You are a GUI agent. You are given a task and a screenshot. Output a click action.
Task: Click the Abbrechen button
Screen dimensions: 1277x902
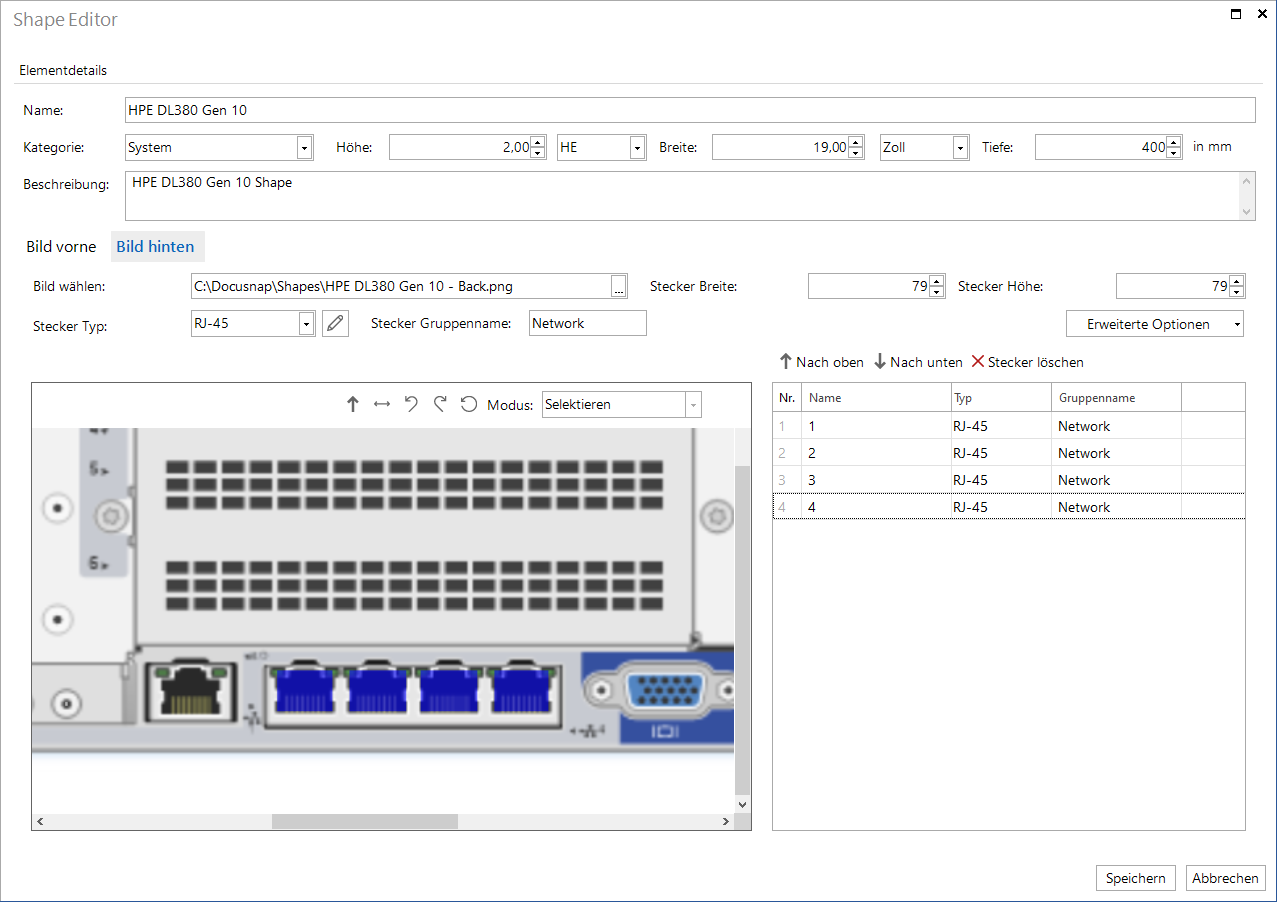pos(1225,878)
